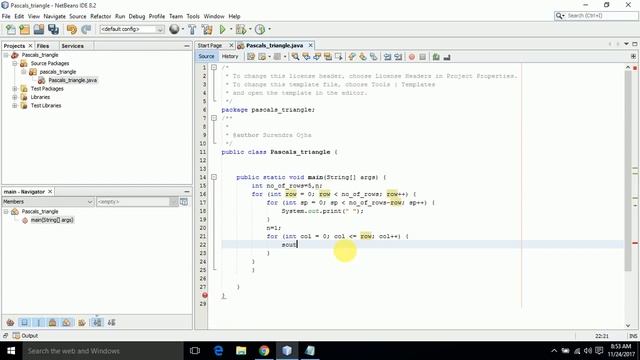The width and height of the screenshot is (640, 360).
Task: Click the Start Macro Recording red icon
Action: 412,57
